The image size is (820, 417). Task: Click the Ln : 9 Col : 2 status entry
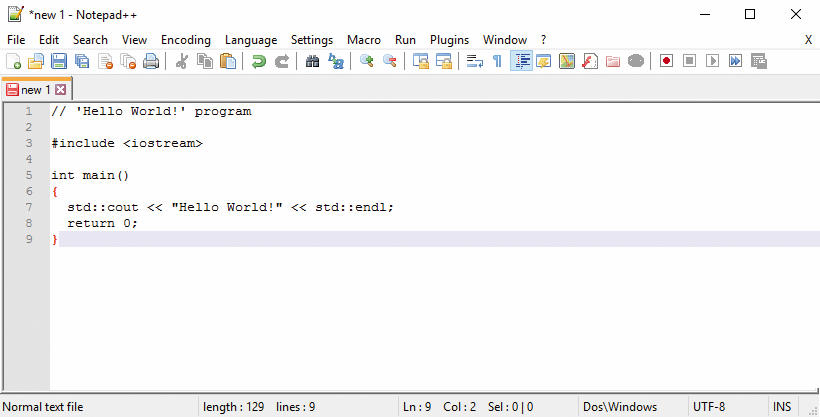439,407
